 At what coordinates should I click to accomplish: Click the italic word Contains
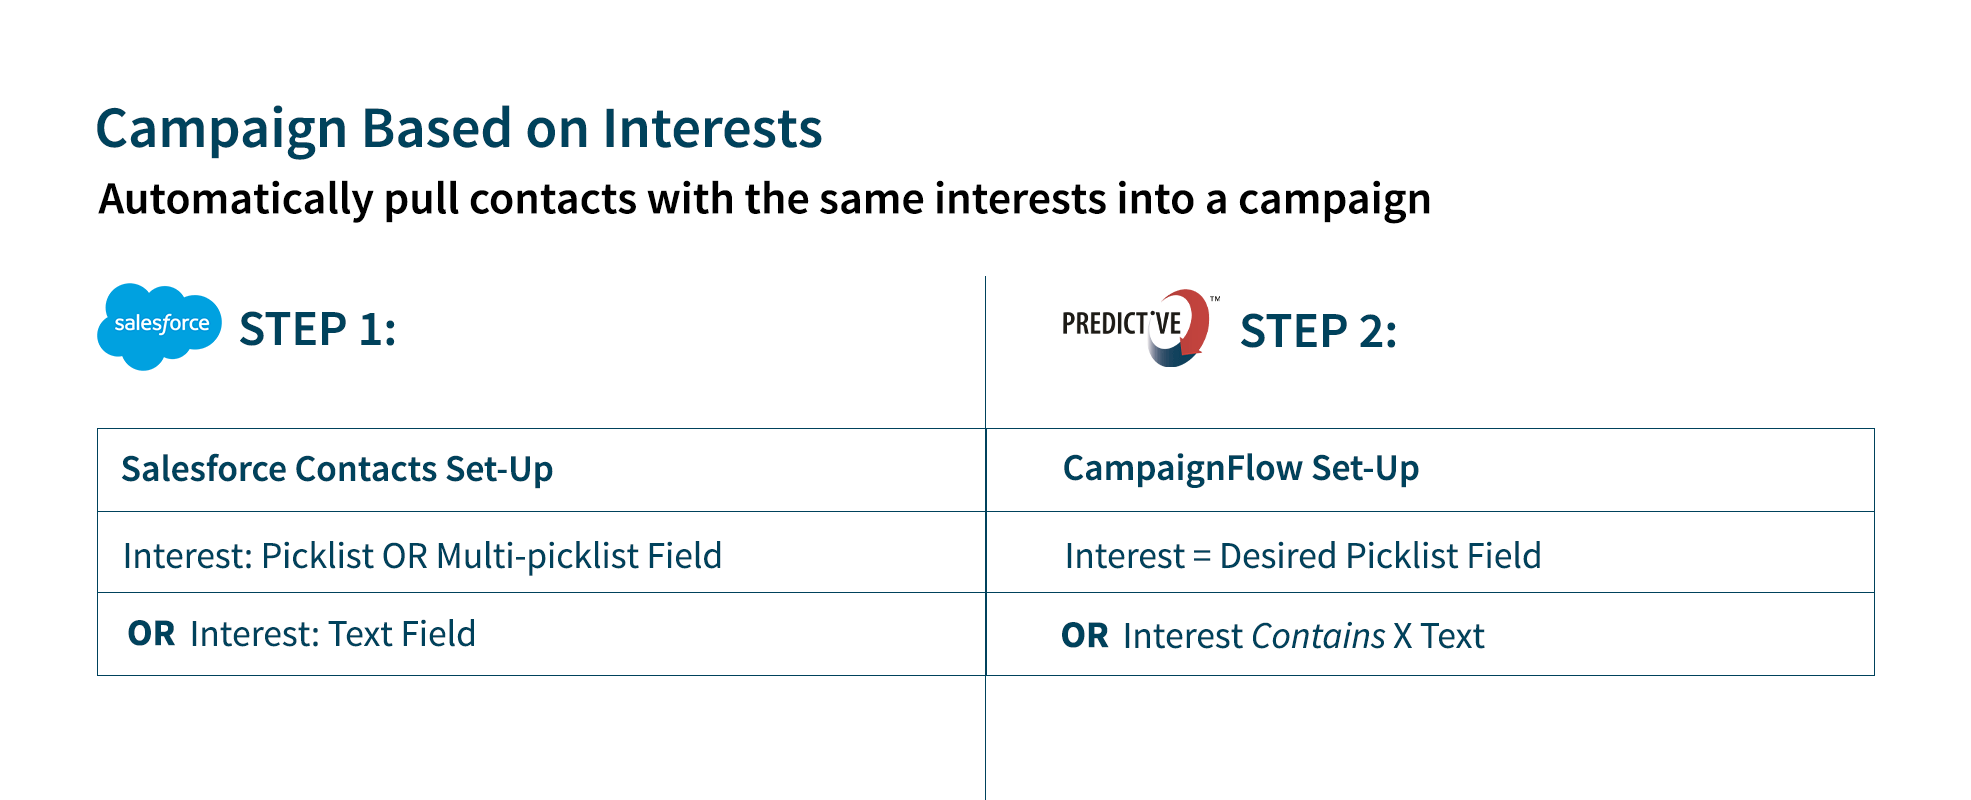(1318, 636)
